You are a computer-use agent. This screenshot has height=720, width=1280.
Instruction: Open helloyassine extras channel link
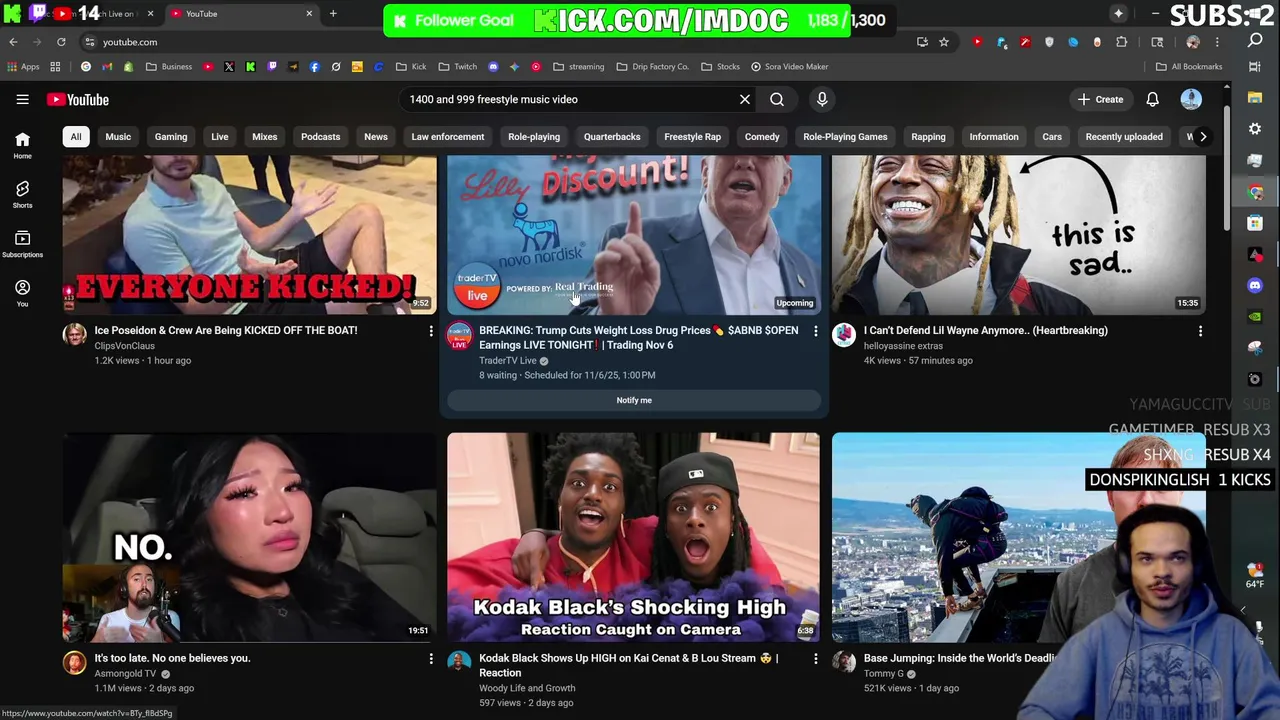coord(903,346)
